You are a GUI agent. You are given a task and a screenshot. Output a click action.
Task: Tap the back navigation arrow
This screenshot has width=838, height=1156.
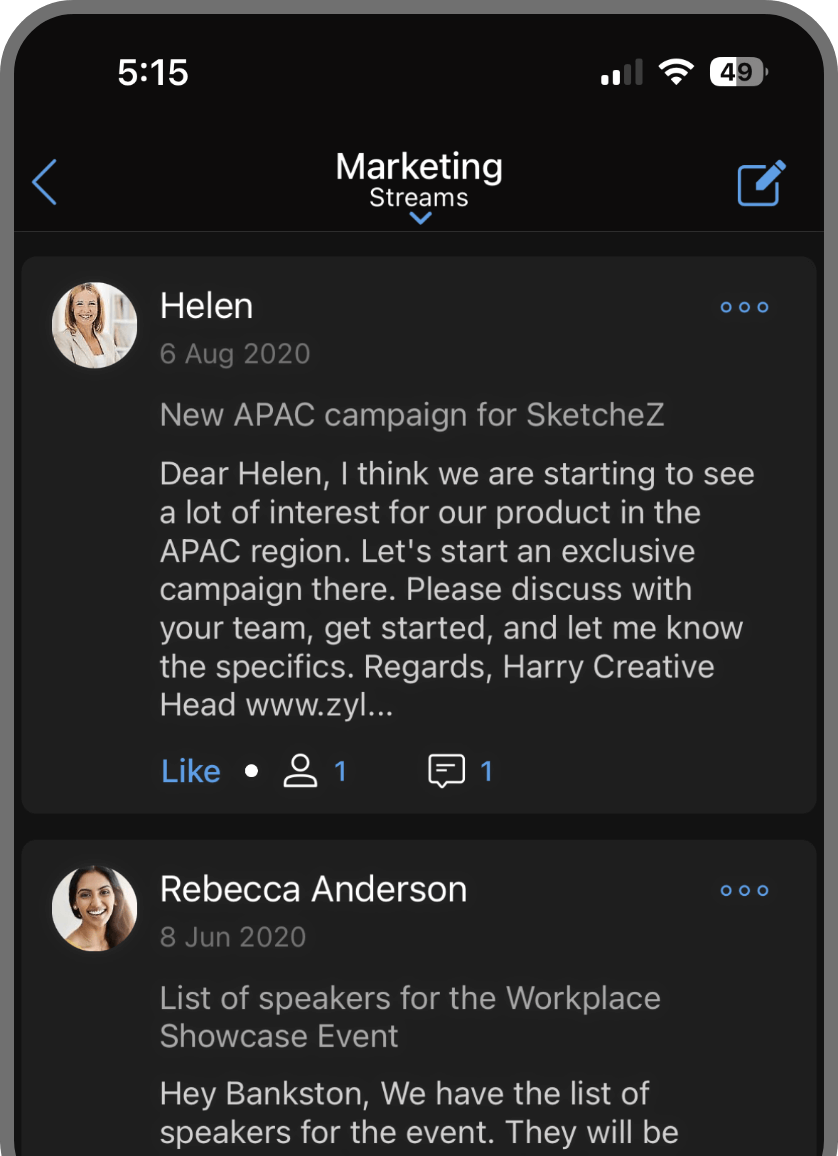point(42,182)
